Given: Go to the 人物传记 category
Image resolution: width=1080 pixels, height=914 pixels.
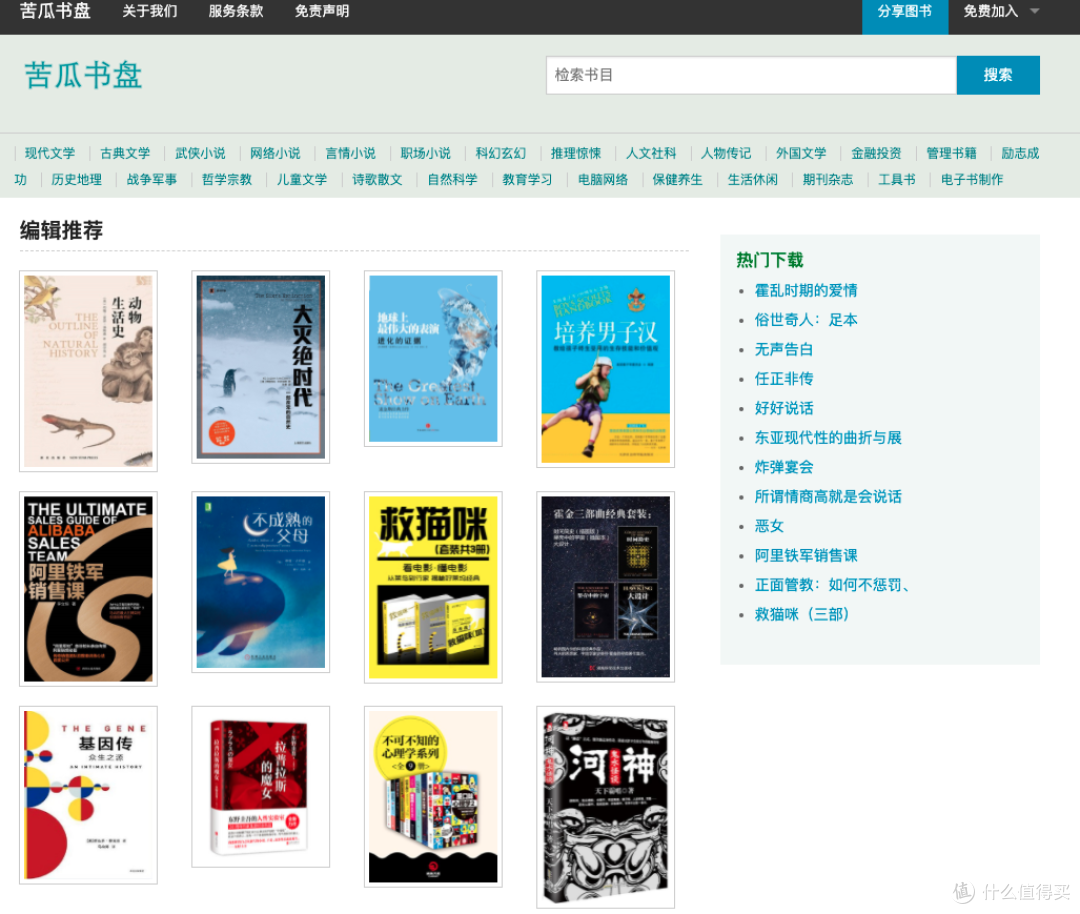Looking at the screenshot, I should click(x=726, y=153).
